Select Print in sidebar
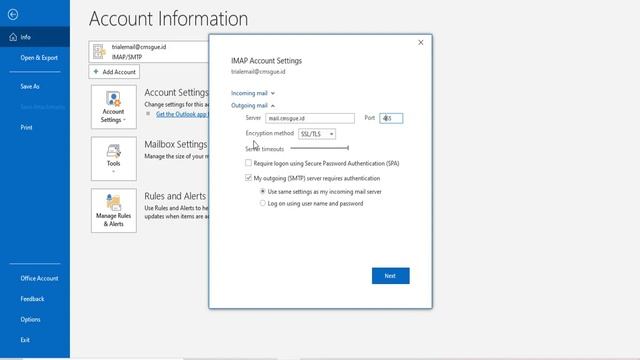Viewport: 640px width, 360px height. (26, 127)
